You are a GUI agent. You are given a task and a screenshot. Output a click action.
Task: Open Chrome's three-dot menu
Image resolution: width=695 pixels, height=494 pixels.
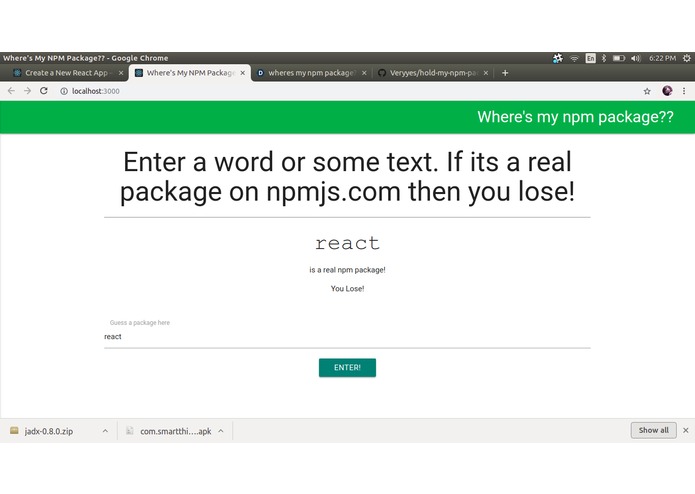(x=684, y=91)
